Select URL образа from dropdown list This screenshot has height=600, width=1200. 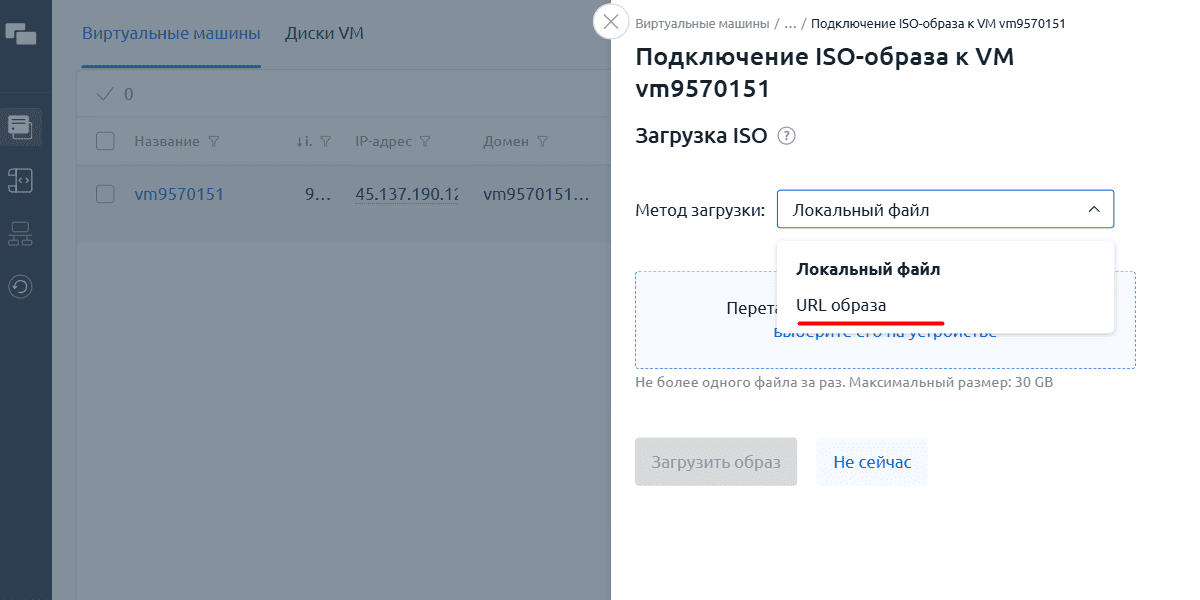pyautogui.click(x=841, y=305)
